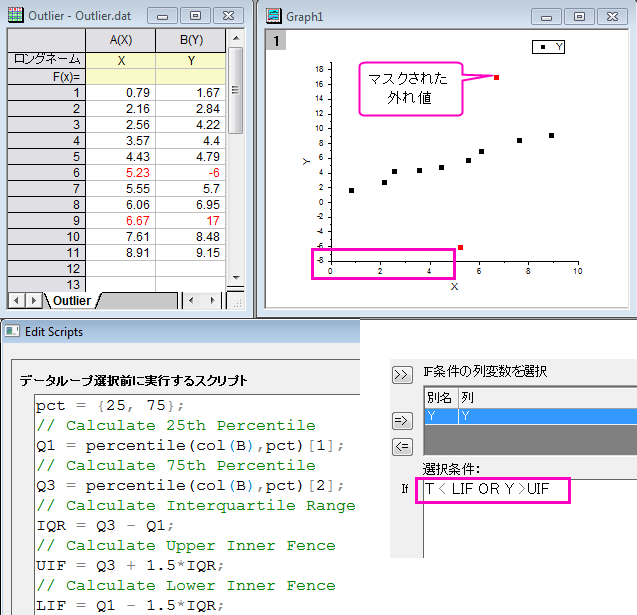Click the double-arrow >> expand button
Viewport: 637px width, 615px height.
[x=402, y=375]
